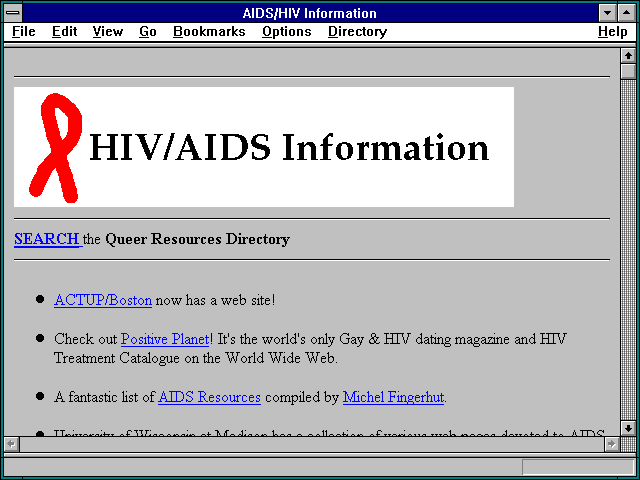The image size is (640, 480).
Task: Open the Directory menu
Action: pos(358,32)
